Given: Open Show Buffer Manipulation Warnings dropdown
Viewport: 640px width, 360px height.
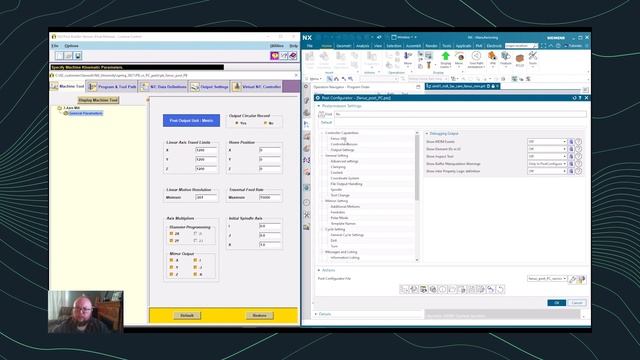Looking at the screenshot, I should (547, 164).
